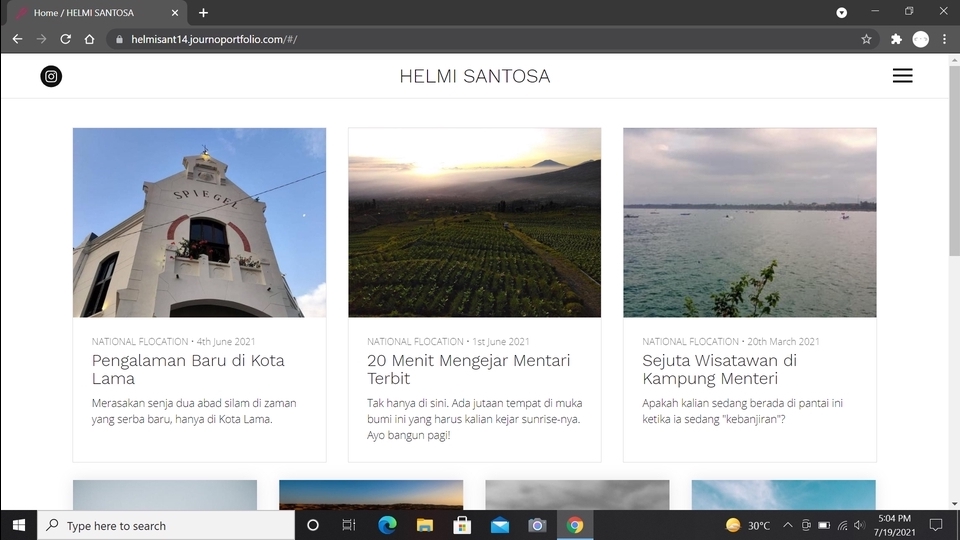Open a new browser tab
Image resolution: width=960 pixels, height=540 pixels.
click(203, 12)
